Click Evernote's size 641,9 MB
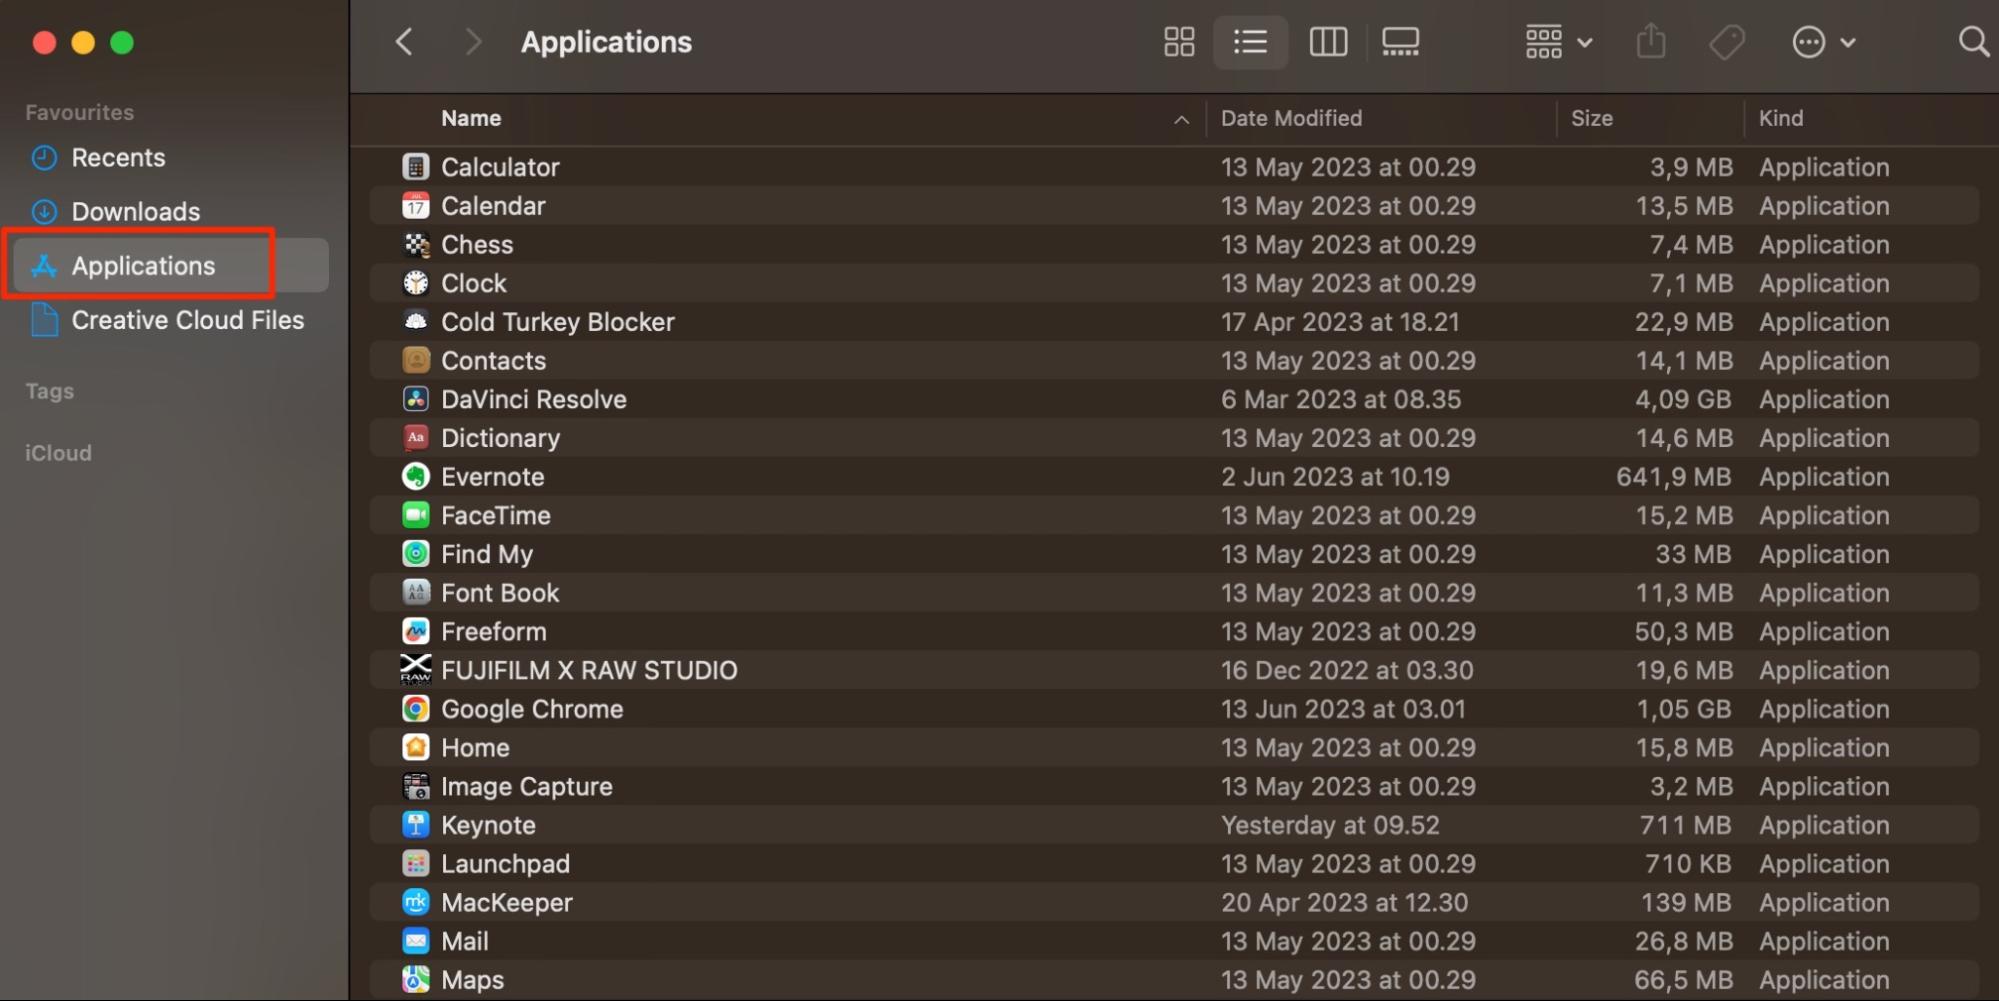 pos(1674,477)
